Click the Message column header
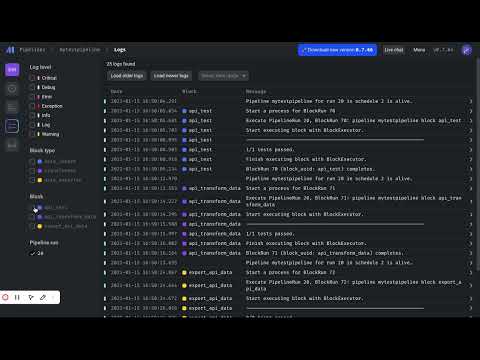 (x=256, y=91)
